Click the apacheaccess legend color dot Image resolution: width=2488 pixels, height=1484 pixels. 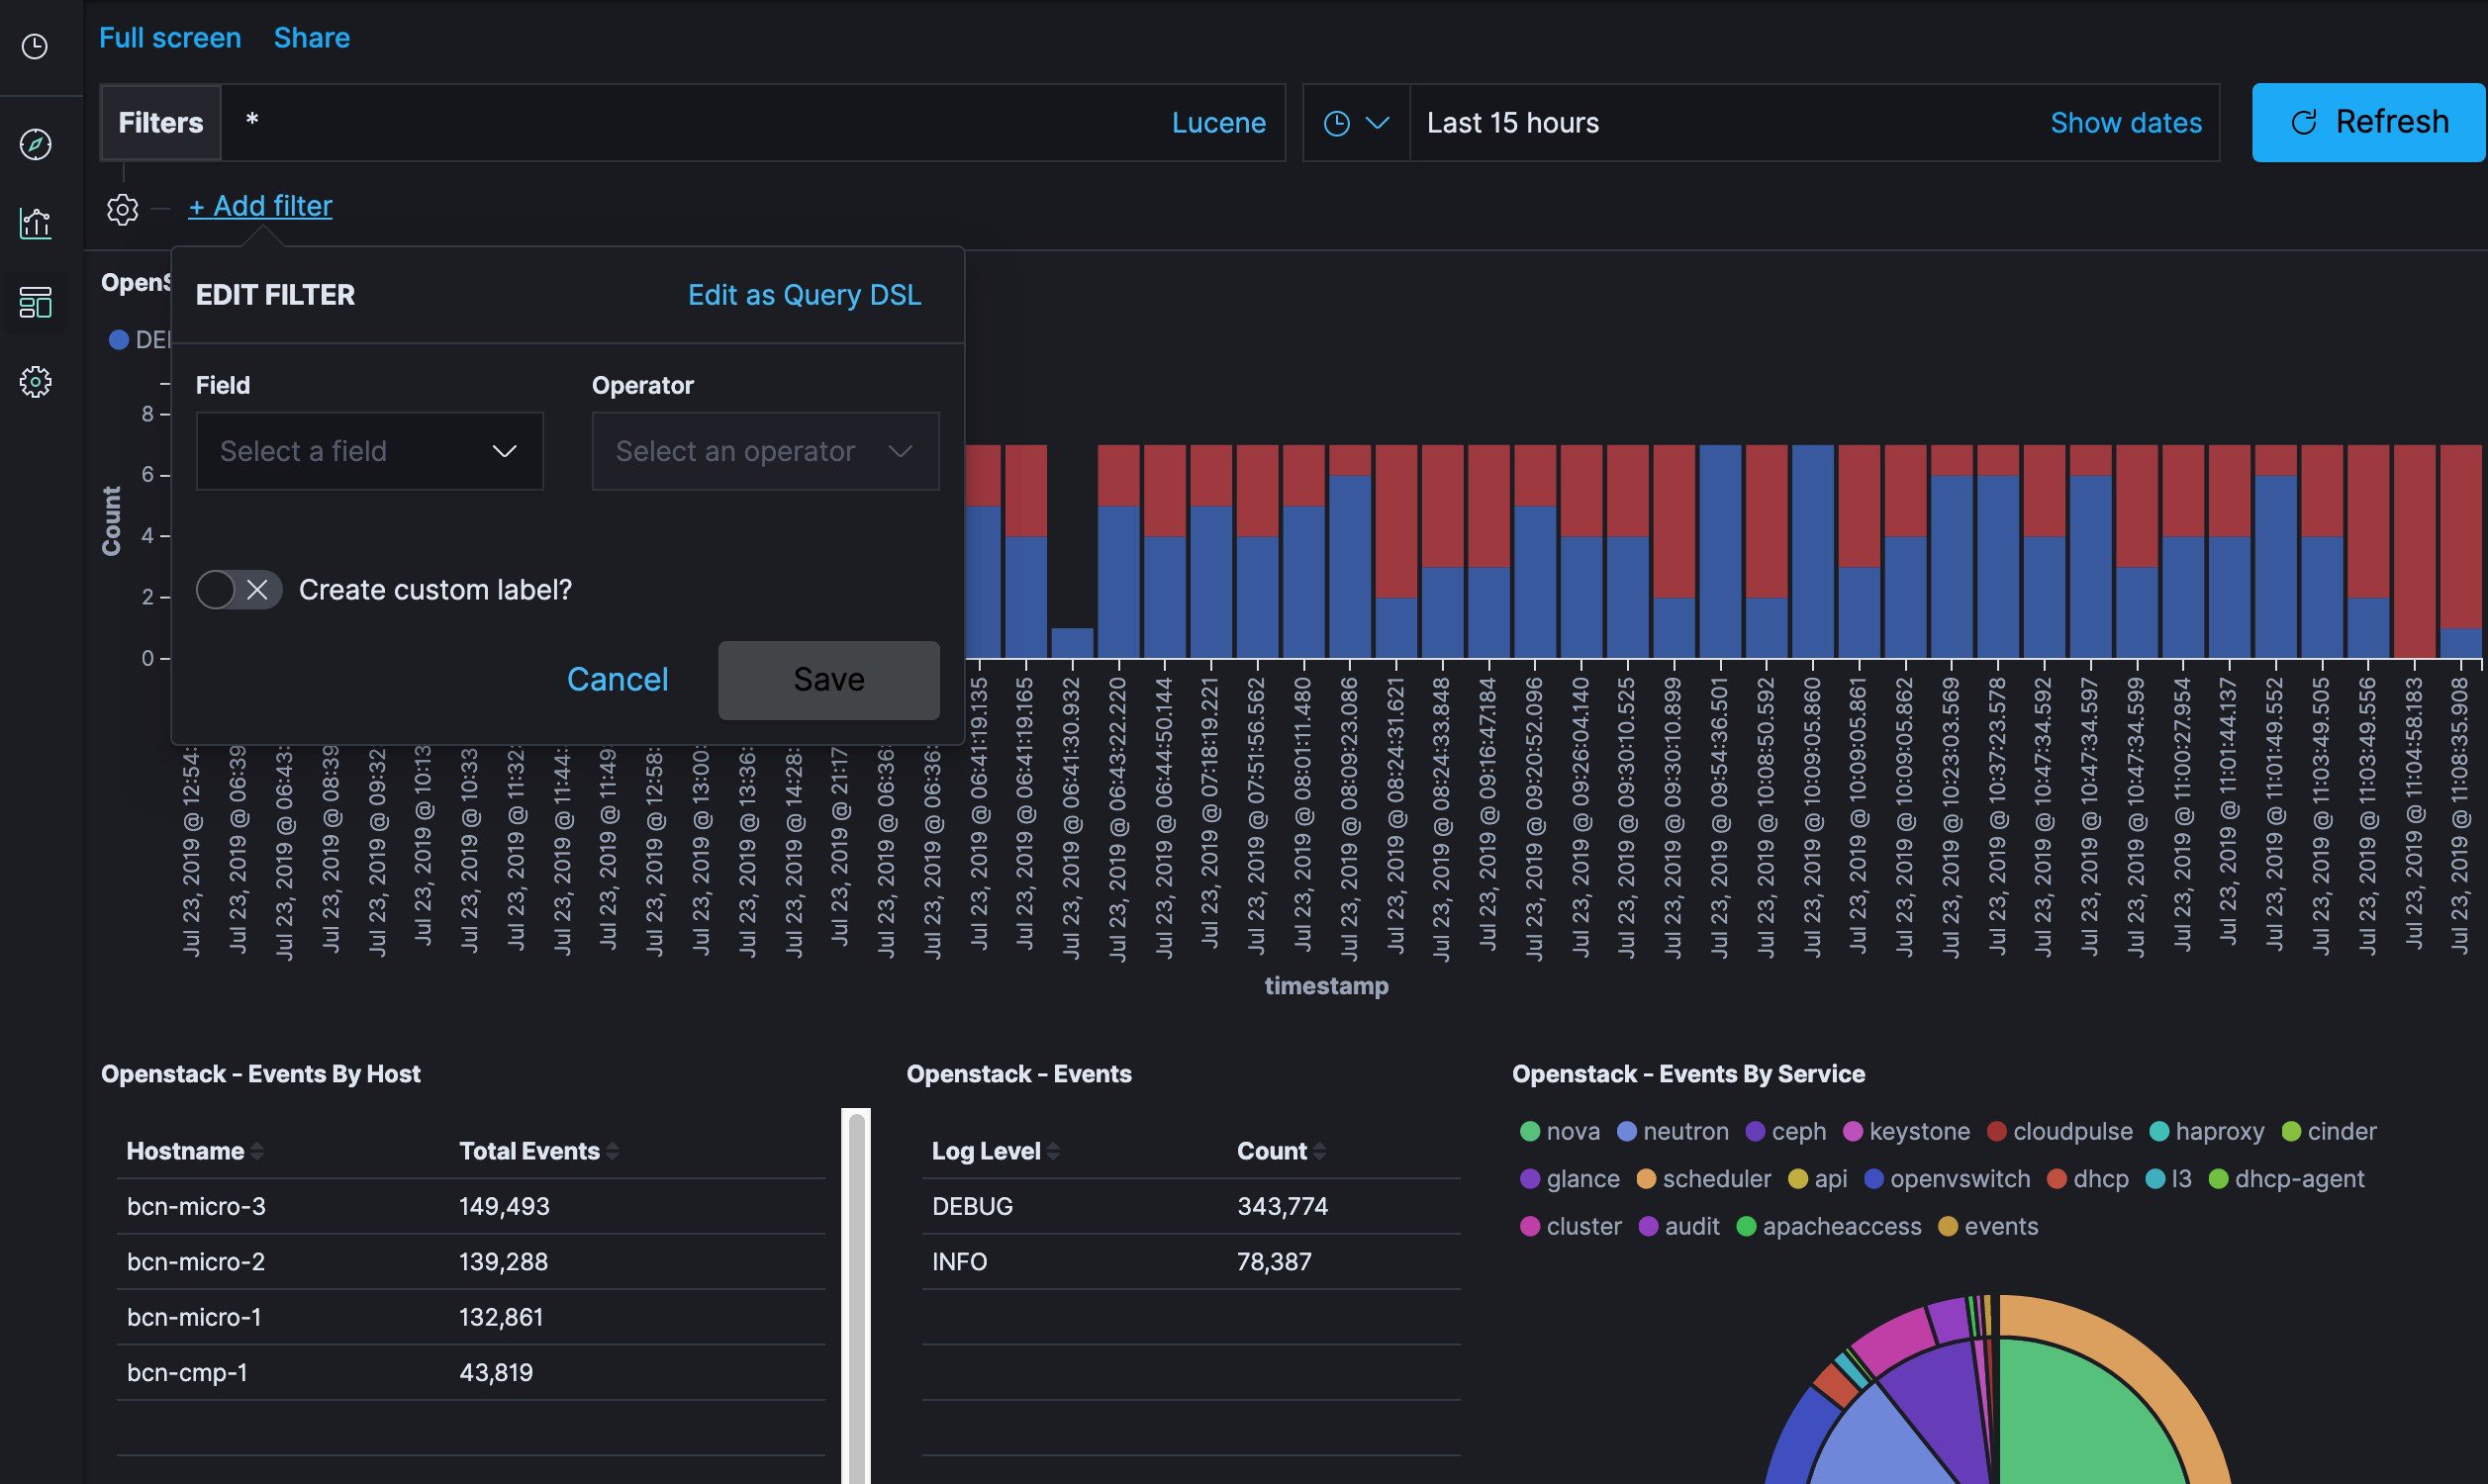click(x=1746, y=1226)
